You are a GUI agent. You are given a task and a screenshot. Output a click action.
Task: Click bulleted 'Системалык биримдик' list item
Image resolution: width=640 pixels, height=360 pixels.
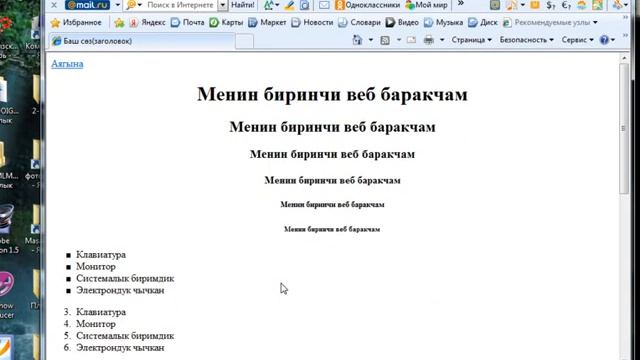coord(125,278)
